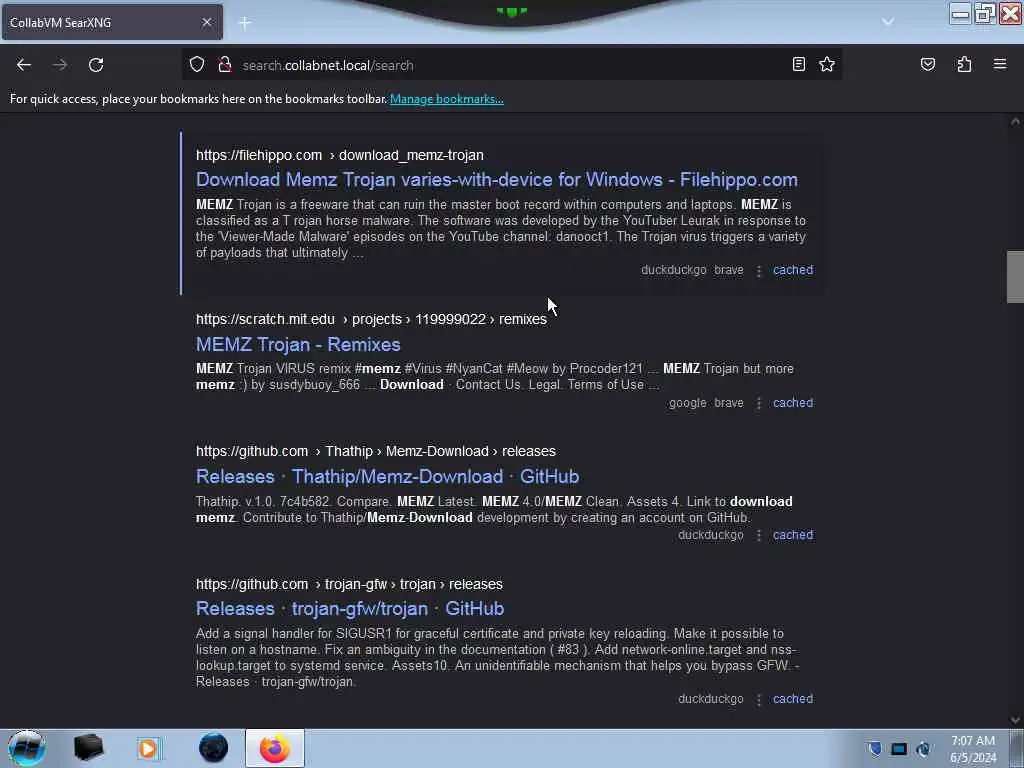Click the page vertical scrollbar thumb
This screenshot has height=768, width=1024.
click(x=1015, y=277)
